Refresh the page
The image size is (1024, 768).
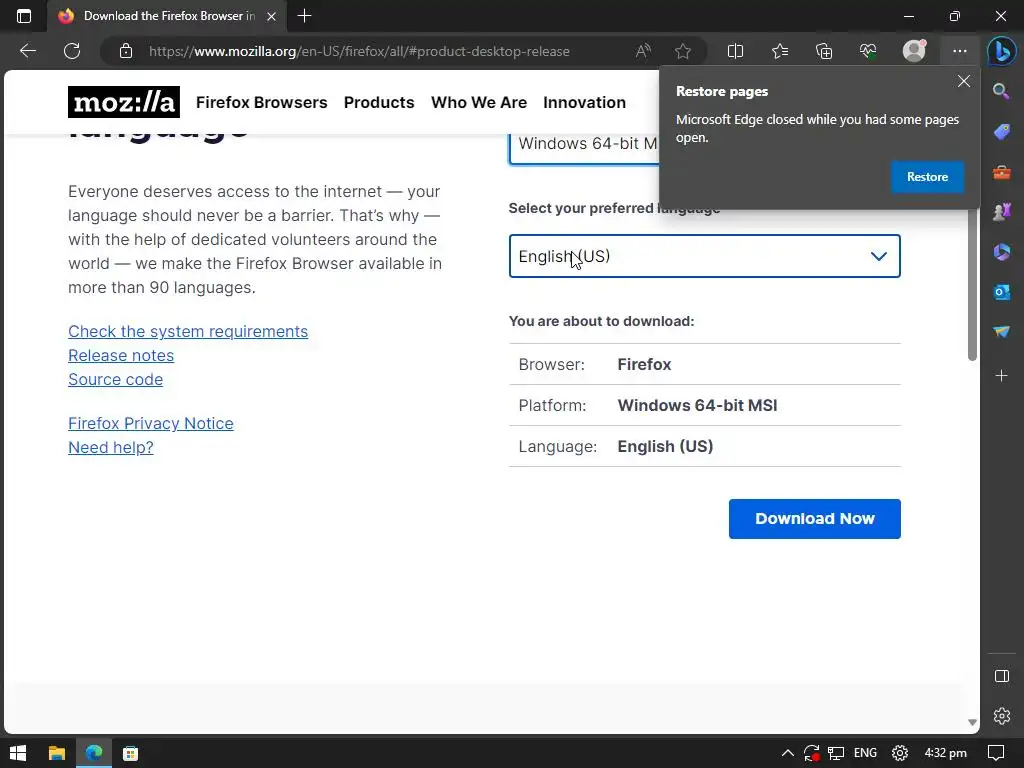click(x=72, y=51)
